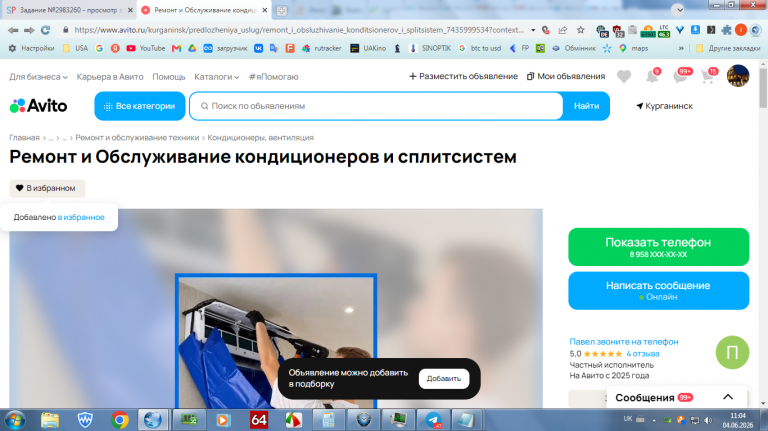This screenshot has height=431, width=768.
Task: Open the air conditioner photo
Action: [x=276, y=341]
